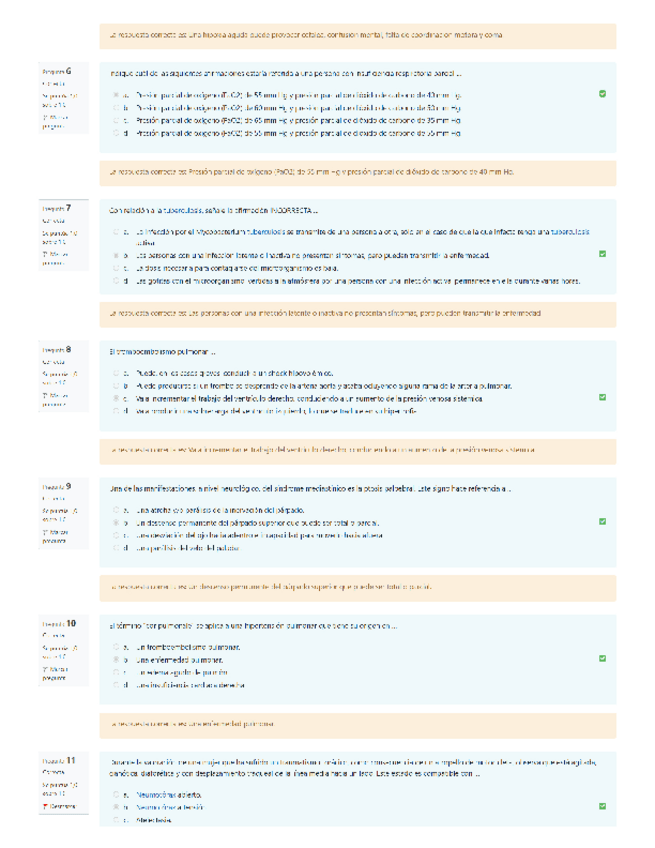
Task: Click feedback 'una enfermedad pulmonar' correct answer
Action: 358,725
